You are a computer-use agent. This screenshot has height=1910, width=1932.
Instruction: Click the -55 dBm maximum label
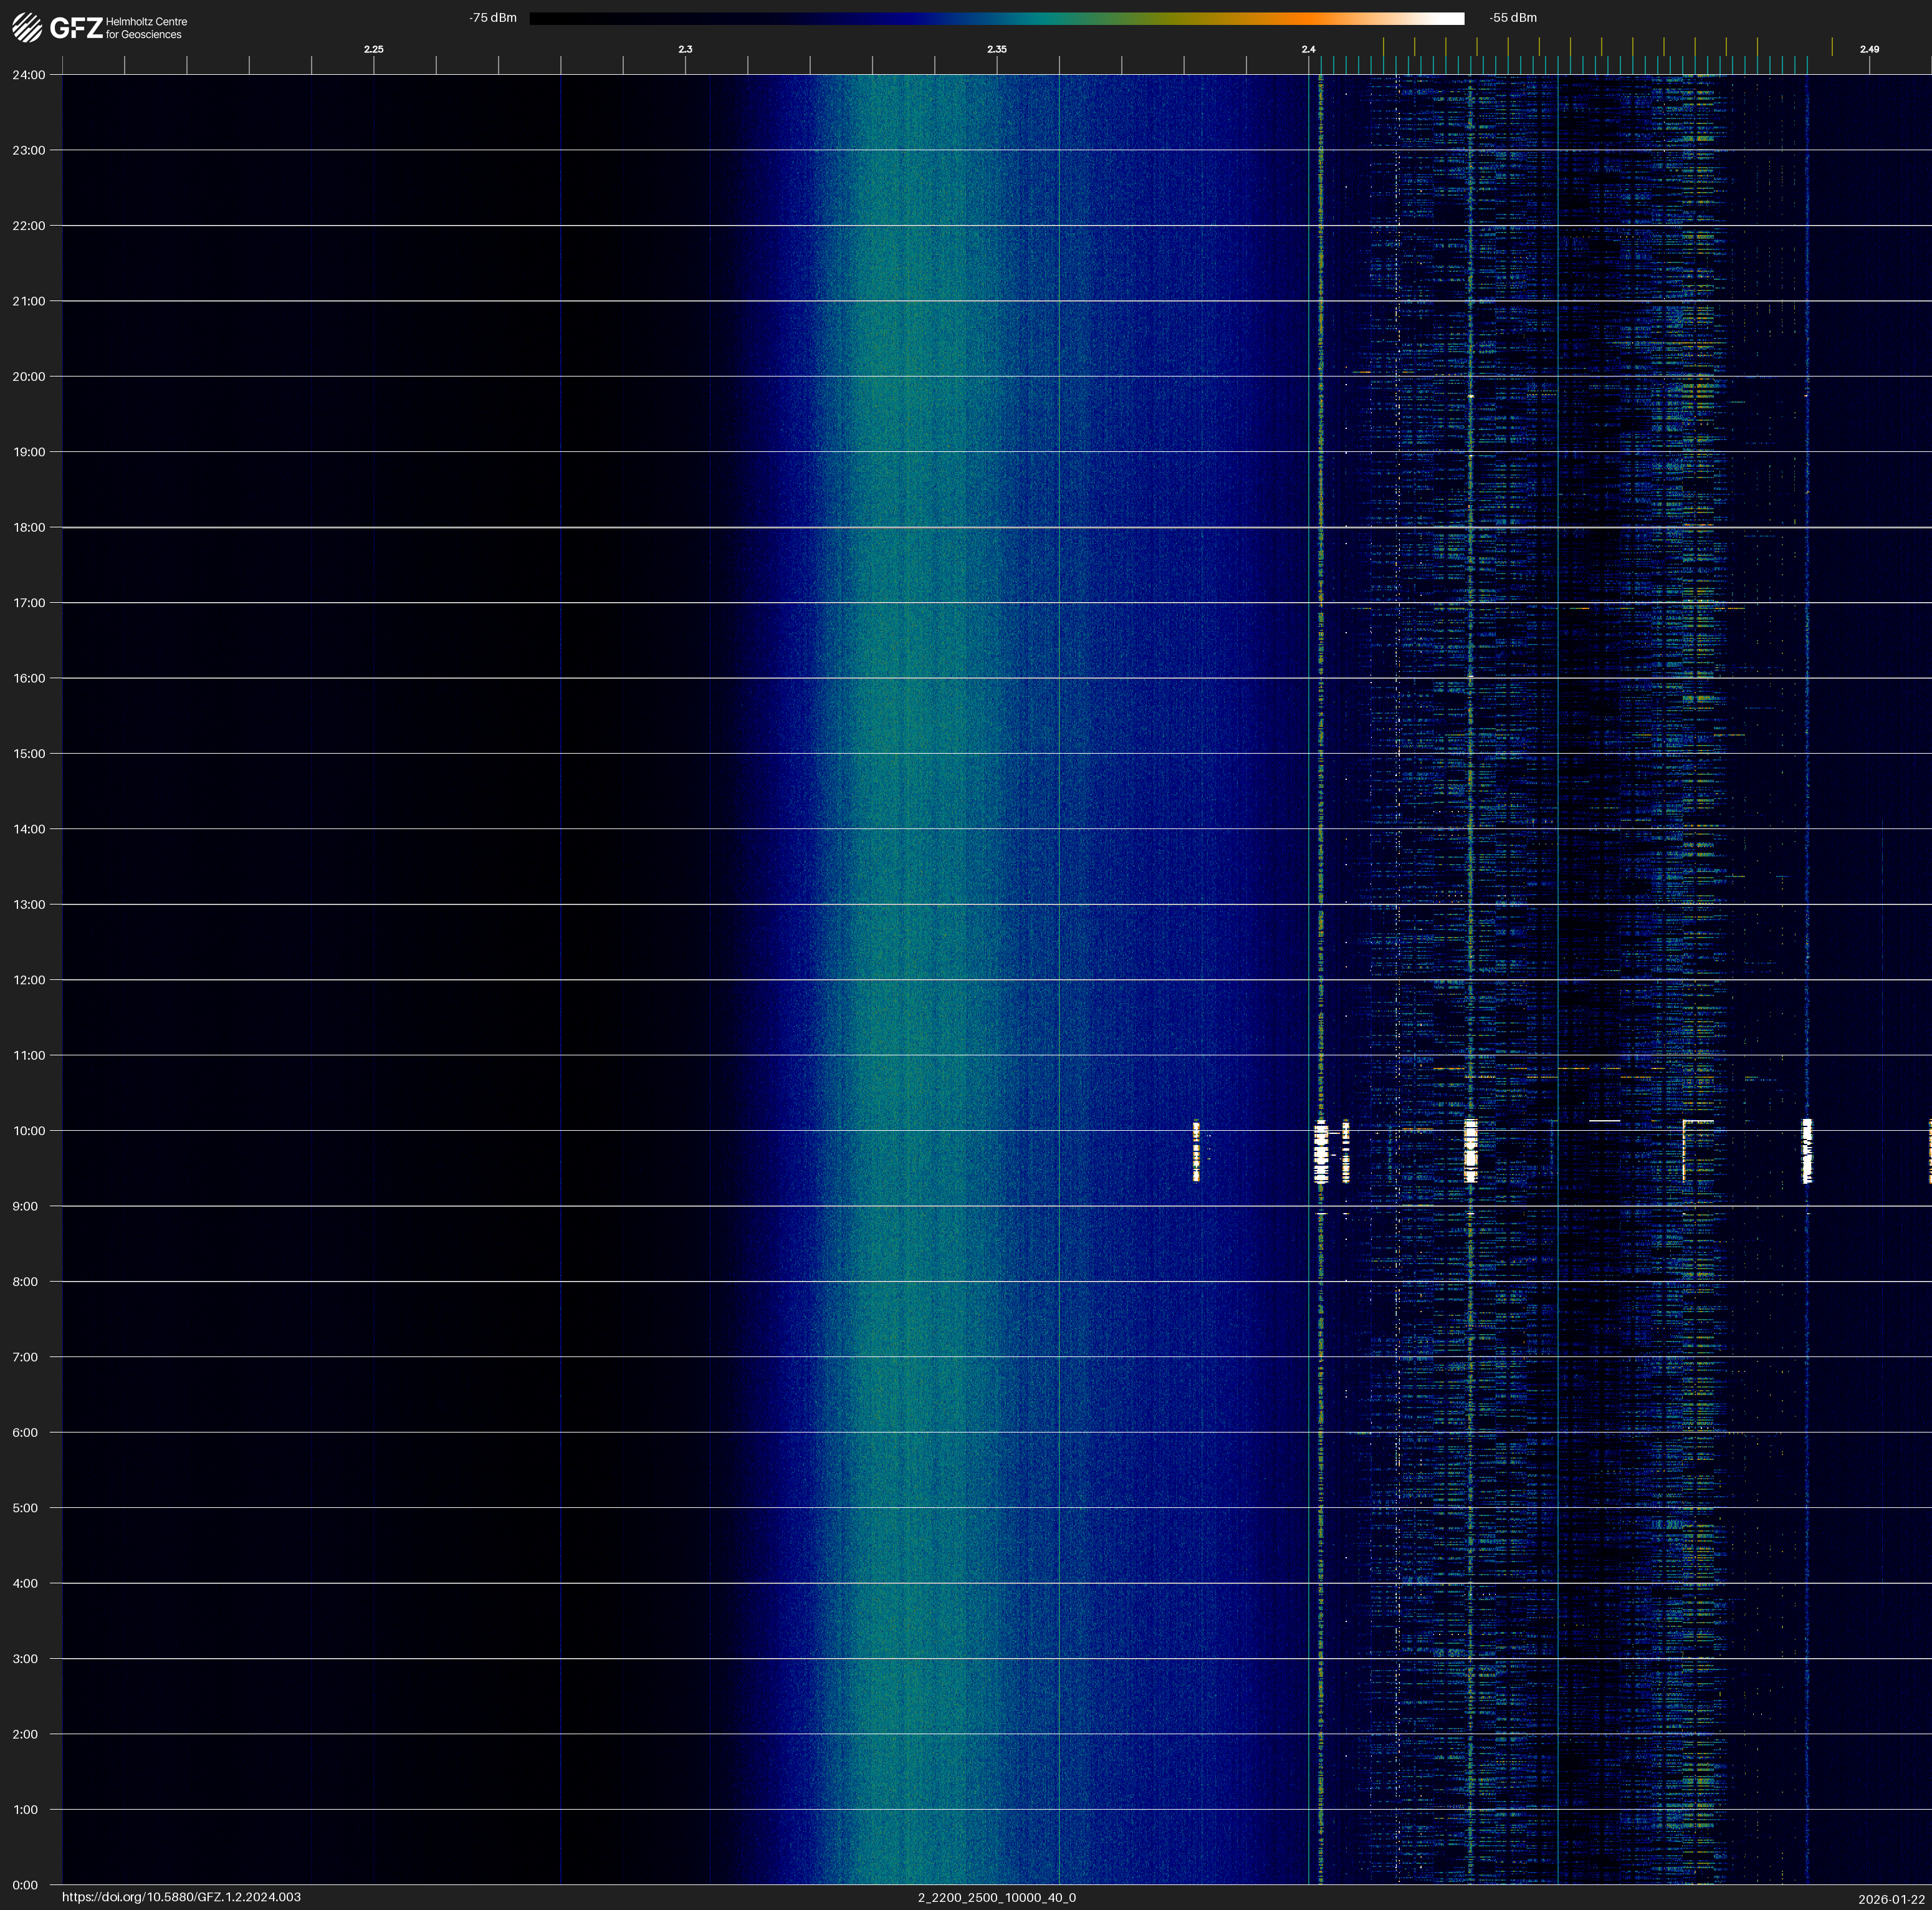[1513, 18]
